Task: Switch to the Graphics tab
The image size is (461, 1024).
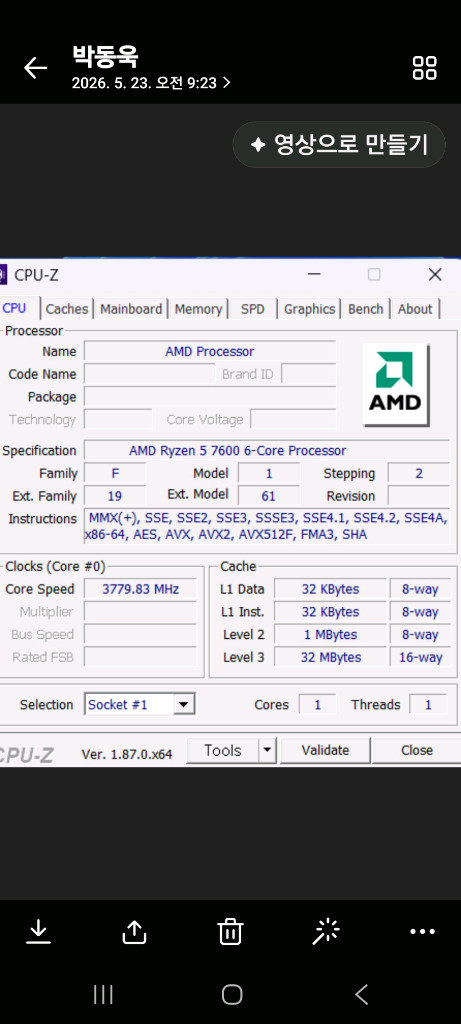Action: pyautogui.click(x=310, y=309)
